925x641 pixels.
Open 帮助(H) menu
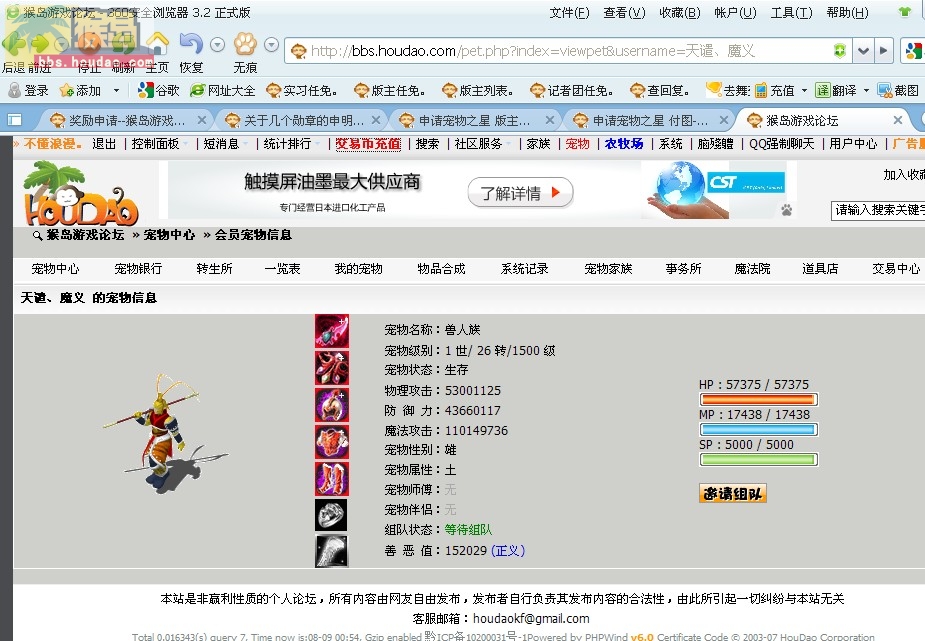pyautogui.click(x=847, y=12)
